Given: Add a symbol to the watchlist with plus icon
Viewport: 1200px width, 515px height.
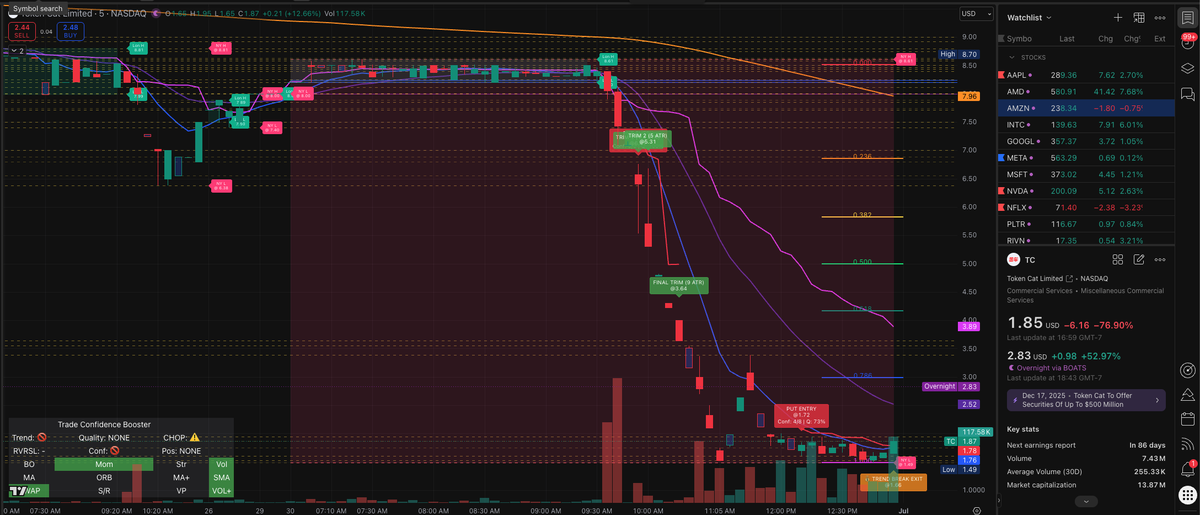Looking at the screenshot, I should pos(1118,17).
